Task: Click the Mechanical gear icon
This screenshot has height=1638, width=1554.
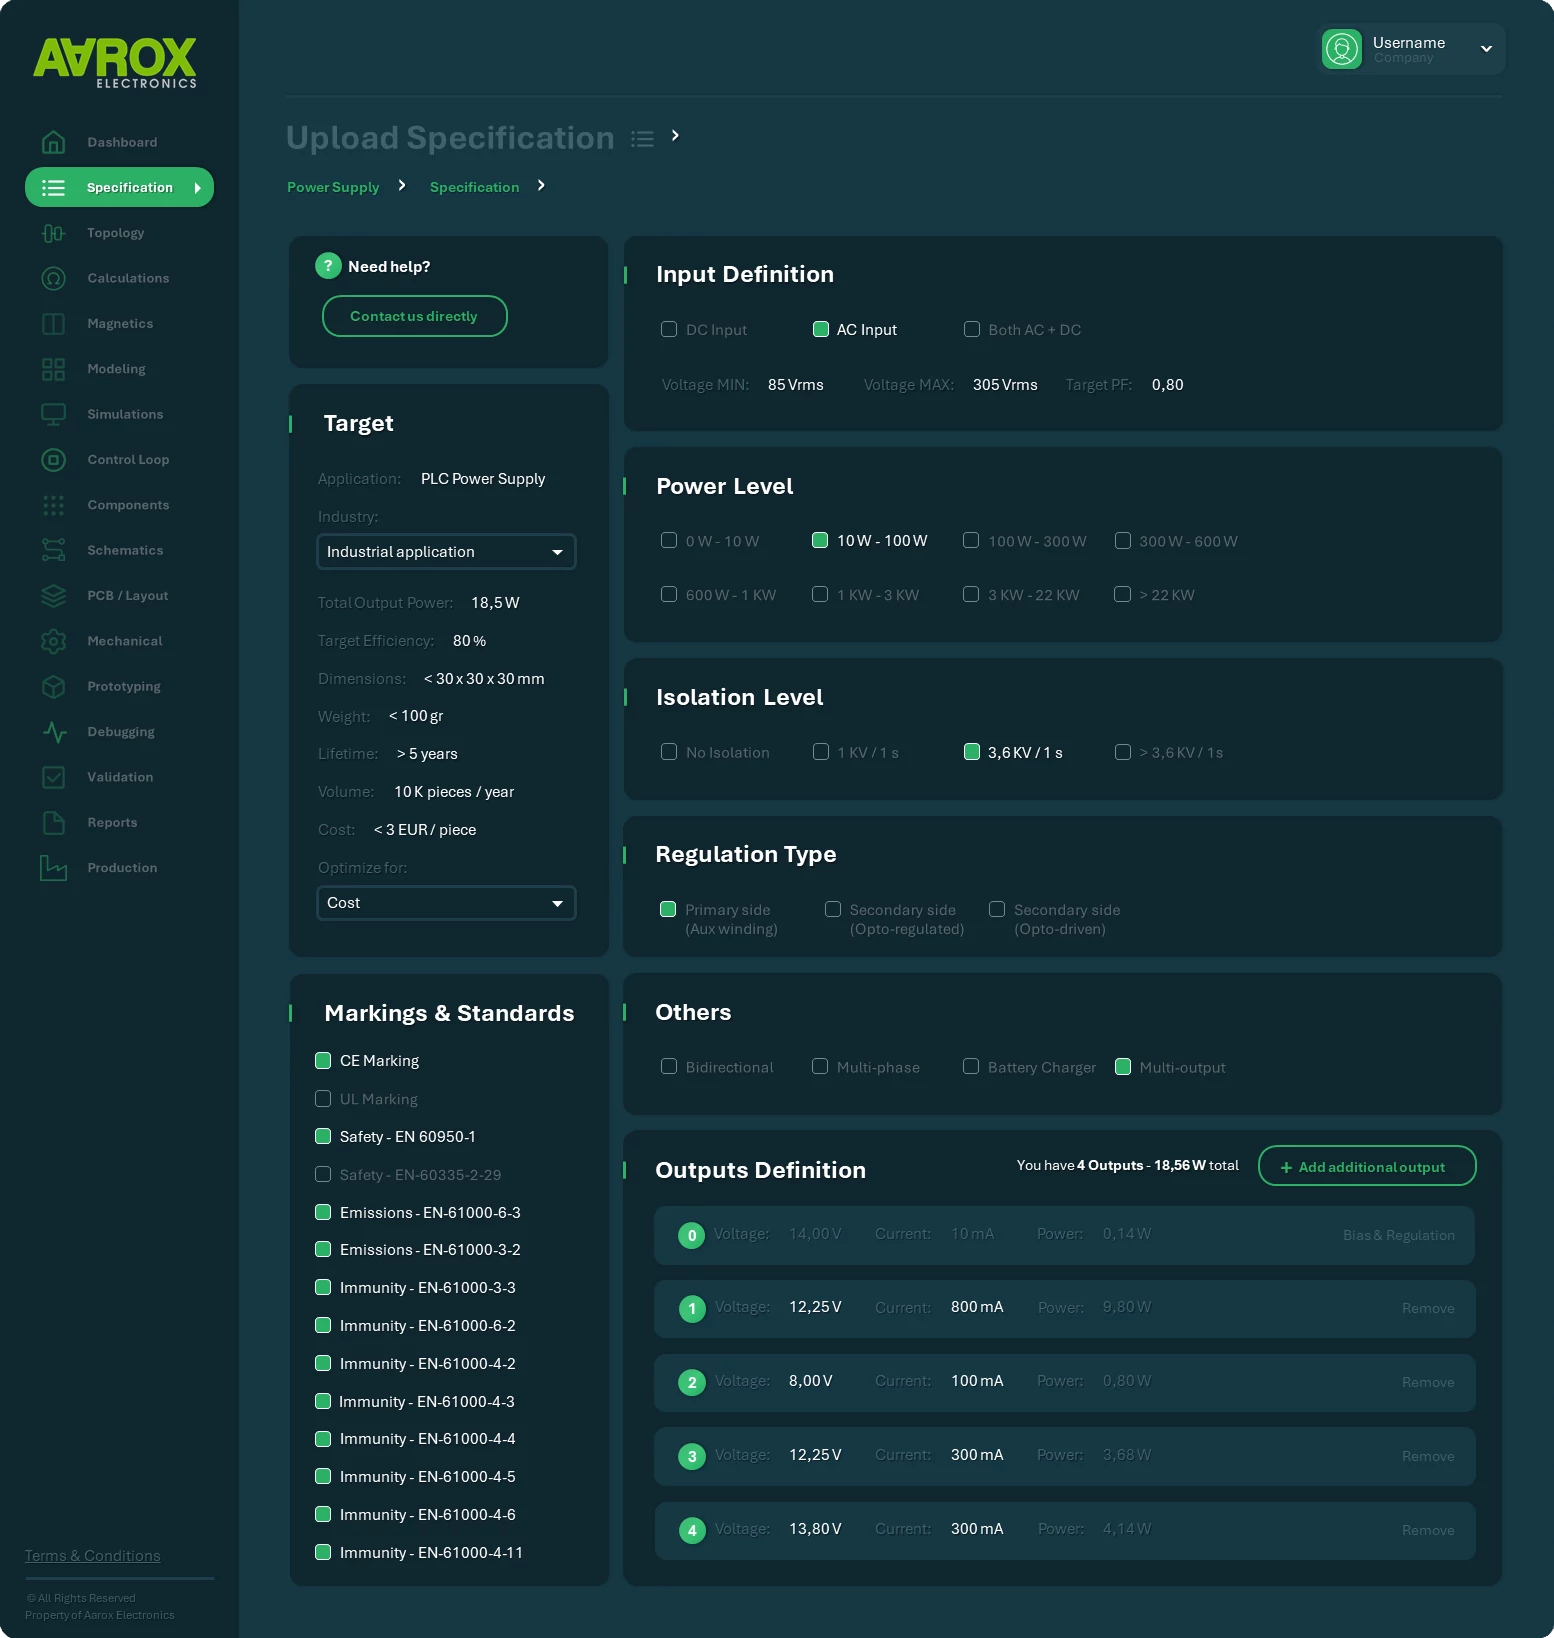Action: pyautogui.click(x=53, y=641)
